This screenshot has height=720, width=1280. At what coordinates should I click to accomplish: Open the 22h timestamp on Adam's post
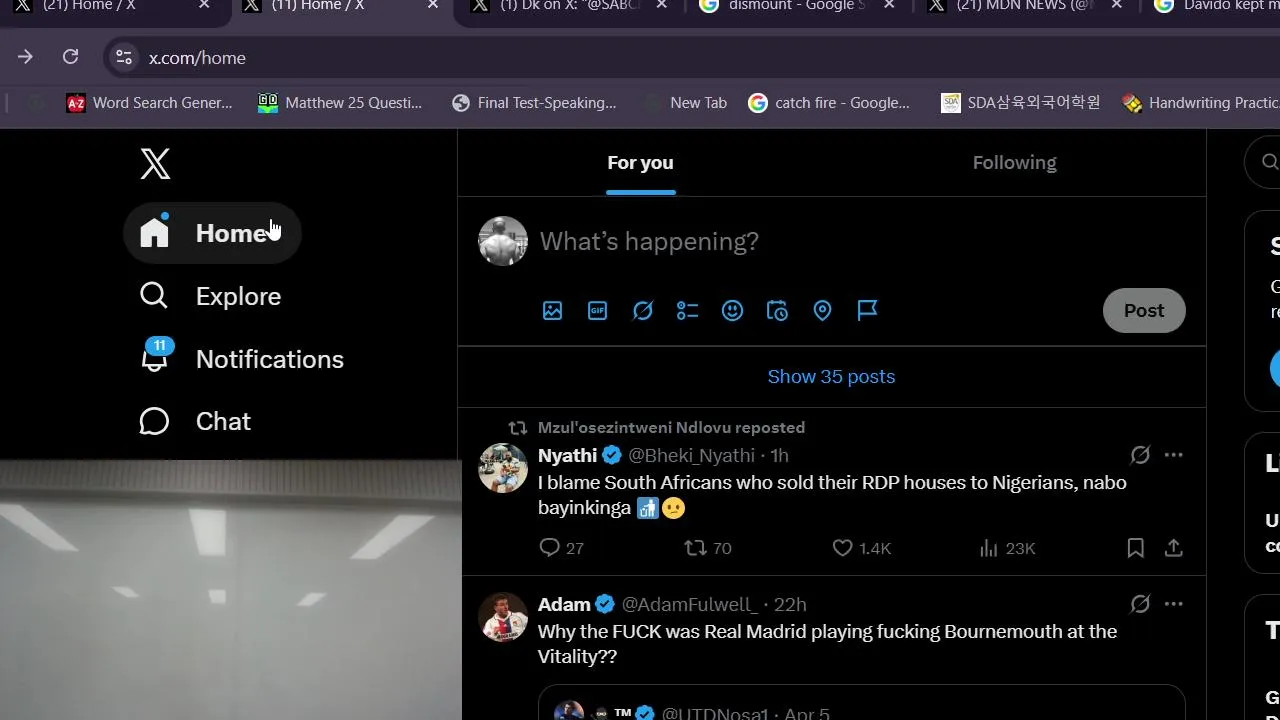[790, 605]
